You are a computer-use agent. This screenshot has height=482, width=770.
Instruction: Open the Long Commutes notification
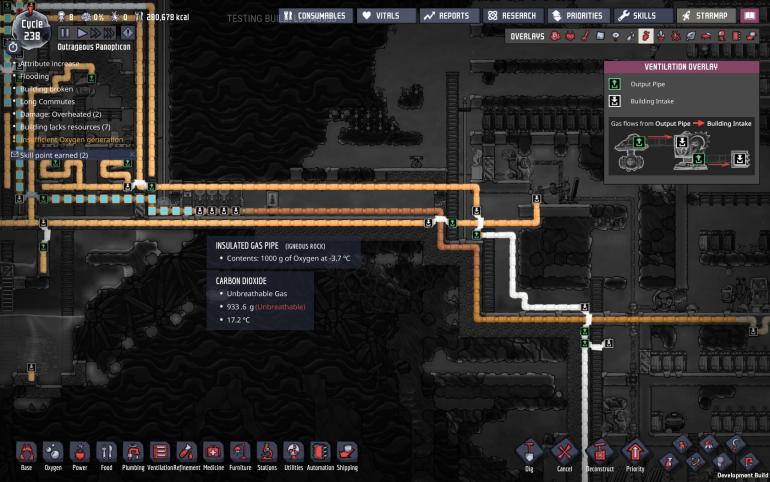pos(47,102)
